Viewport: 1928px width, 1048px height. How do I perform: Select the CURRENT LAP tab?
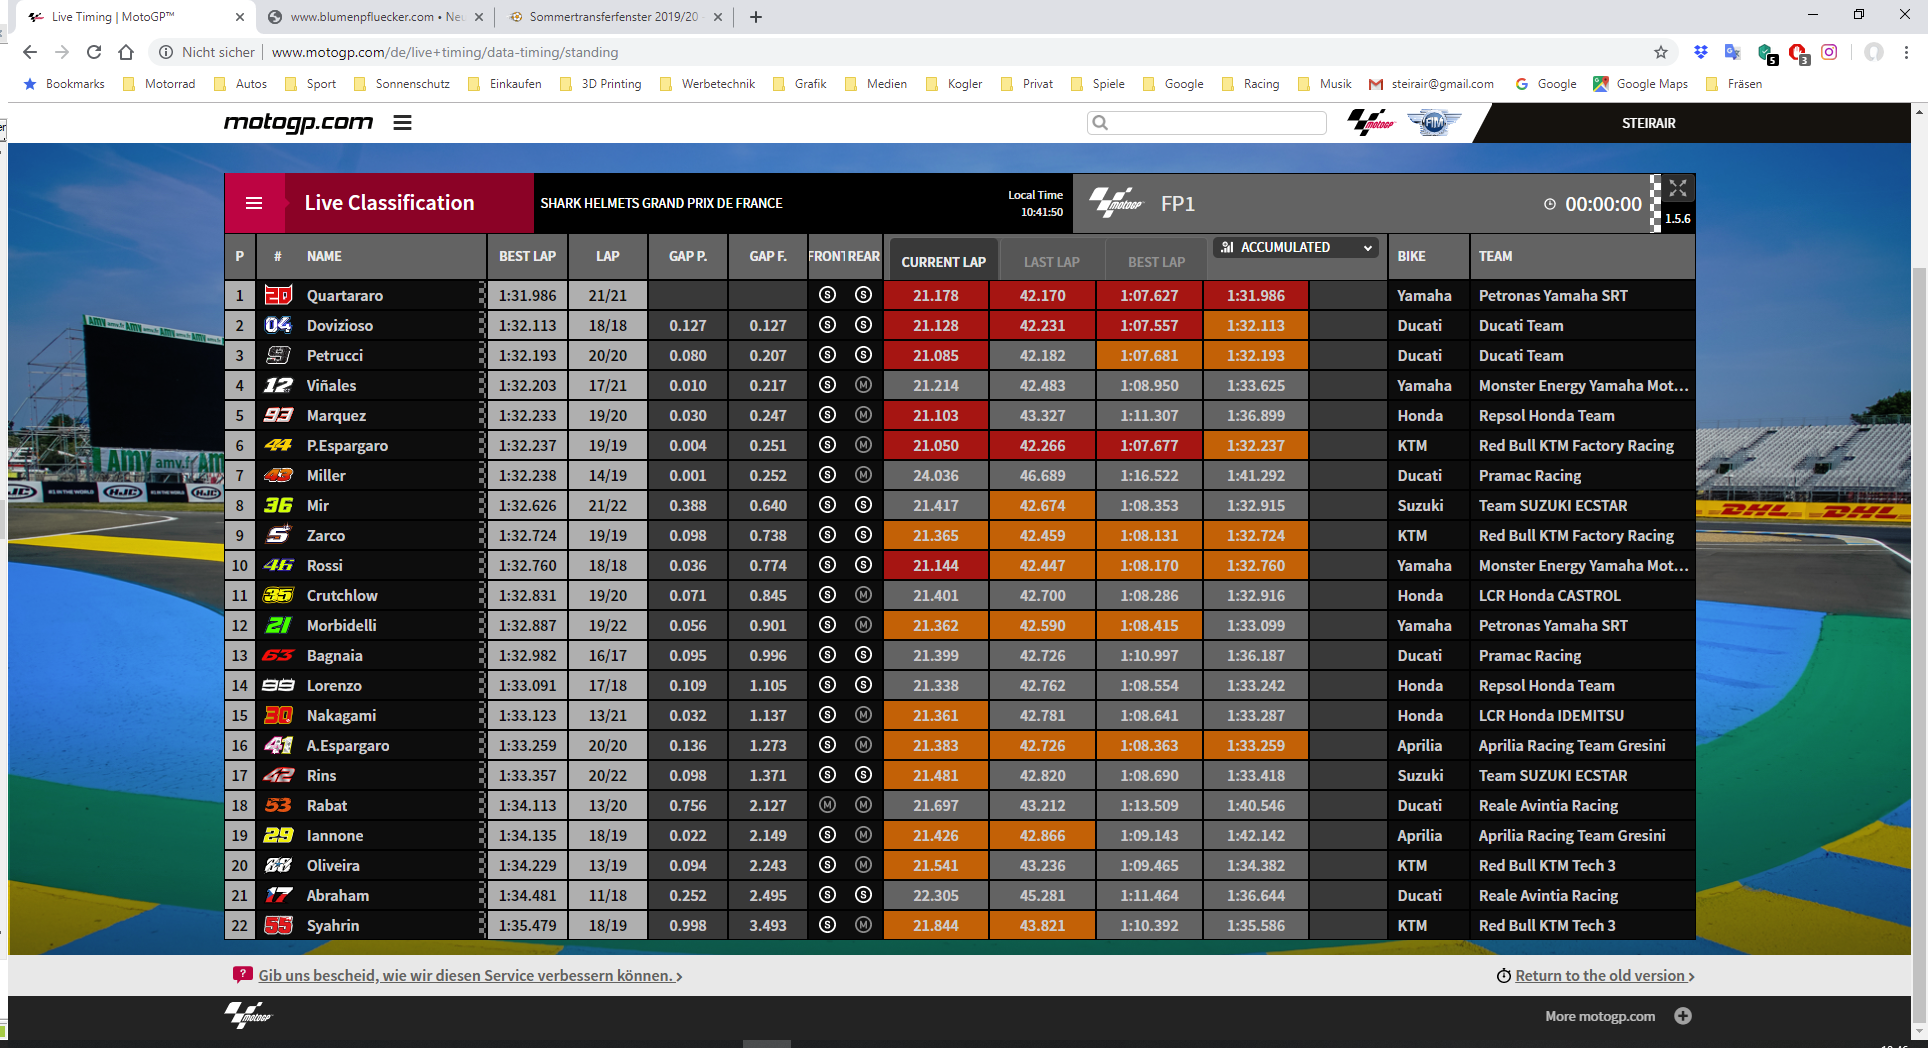tap(943, 262)
